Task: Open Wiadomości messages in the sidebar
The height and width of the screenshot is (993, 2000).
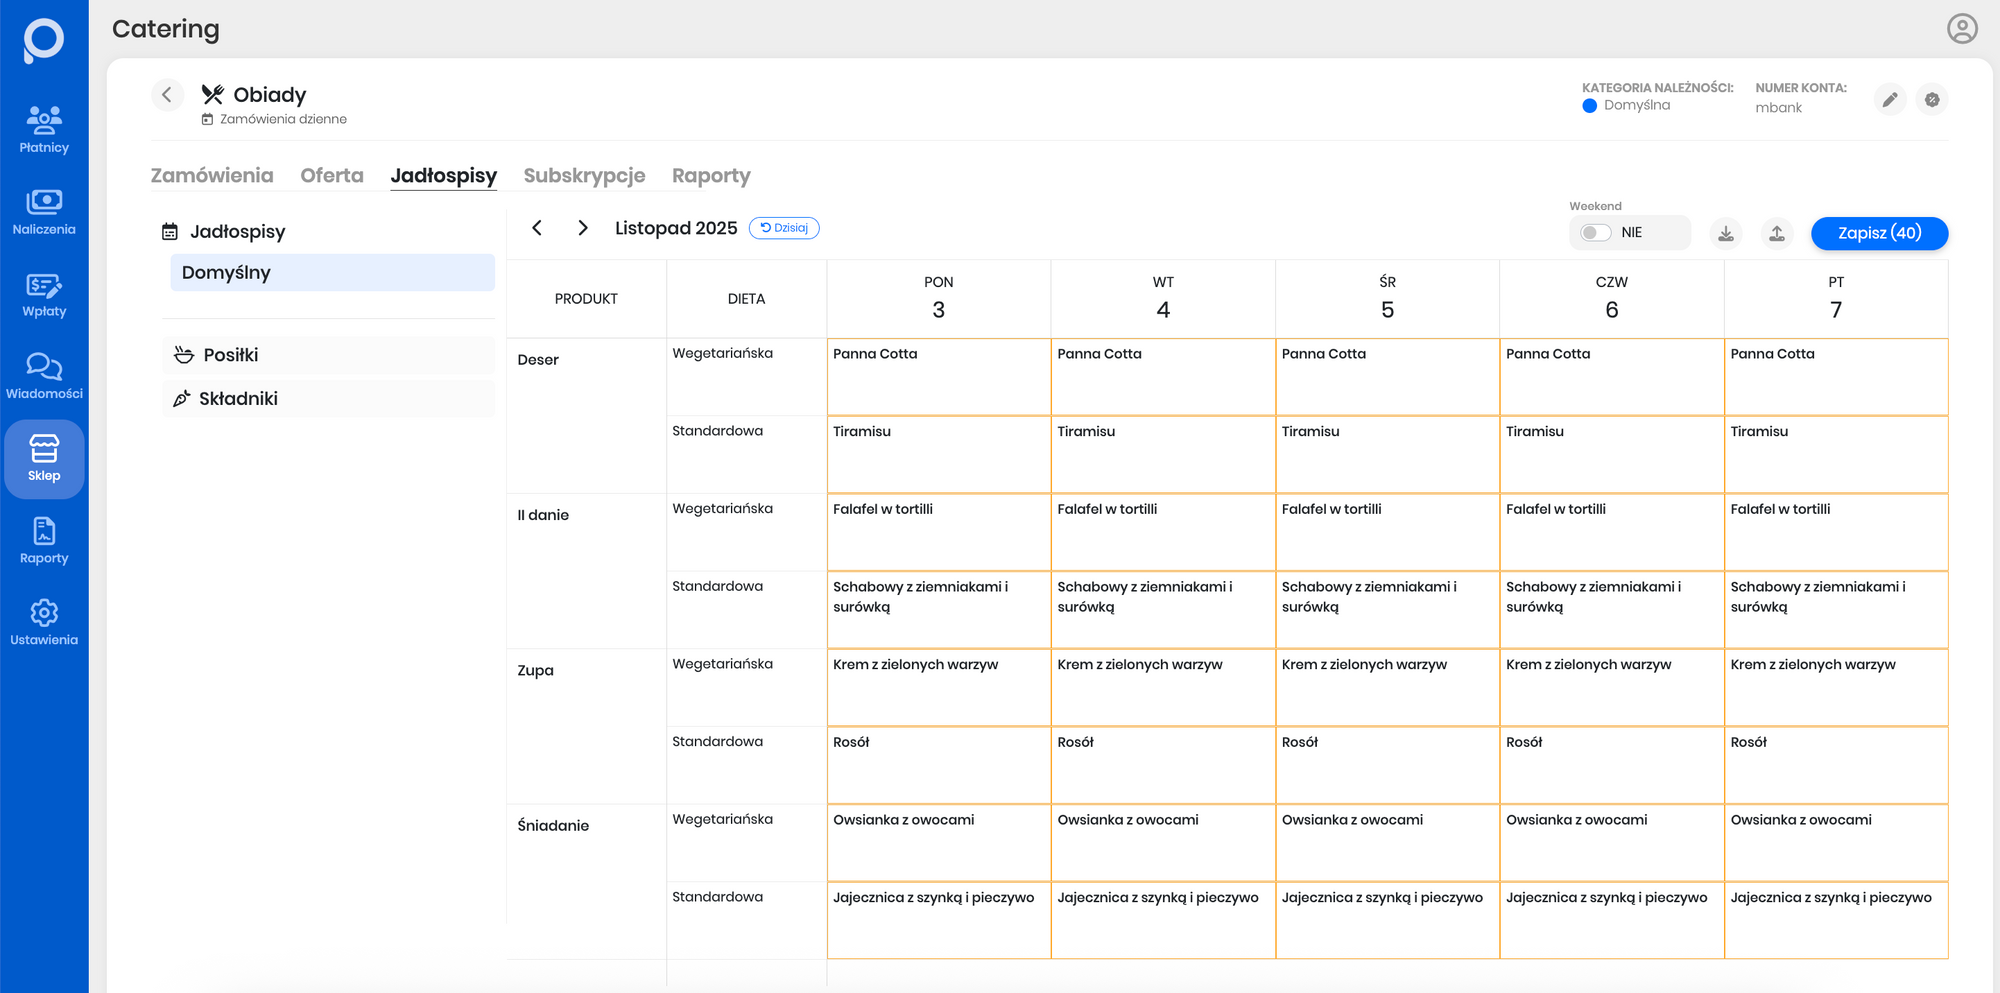Action: coord(44,377)
